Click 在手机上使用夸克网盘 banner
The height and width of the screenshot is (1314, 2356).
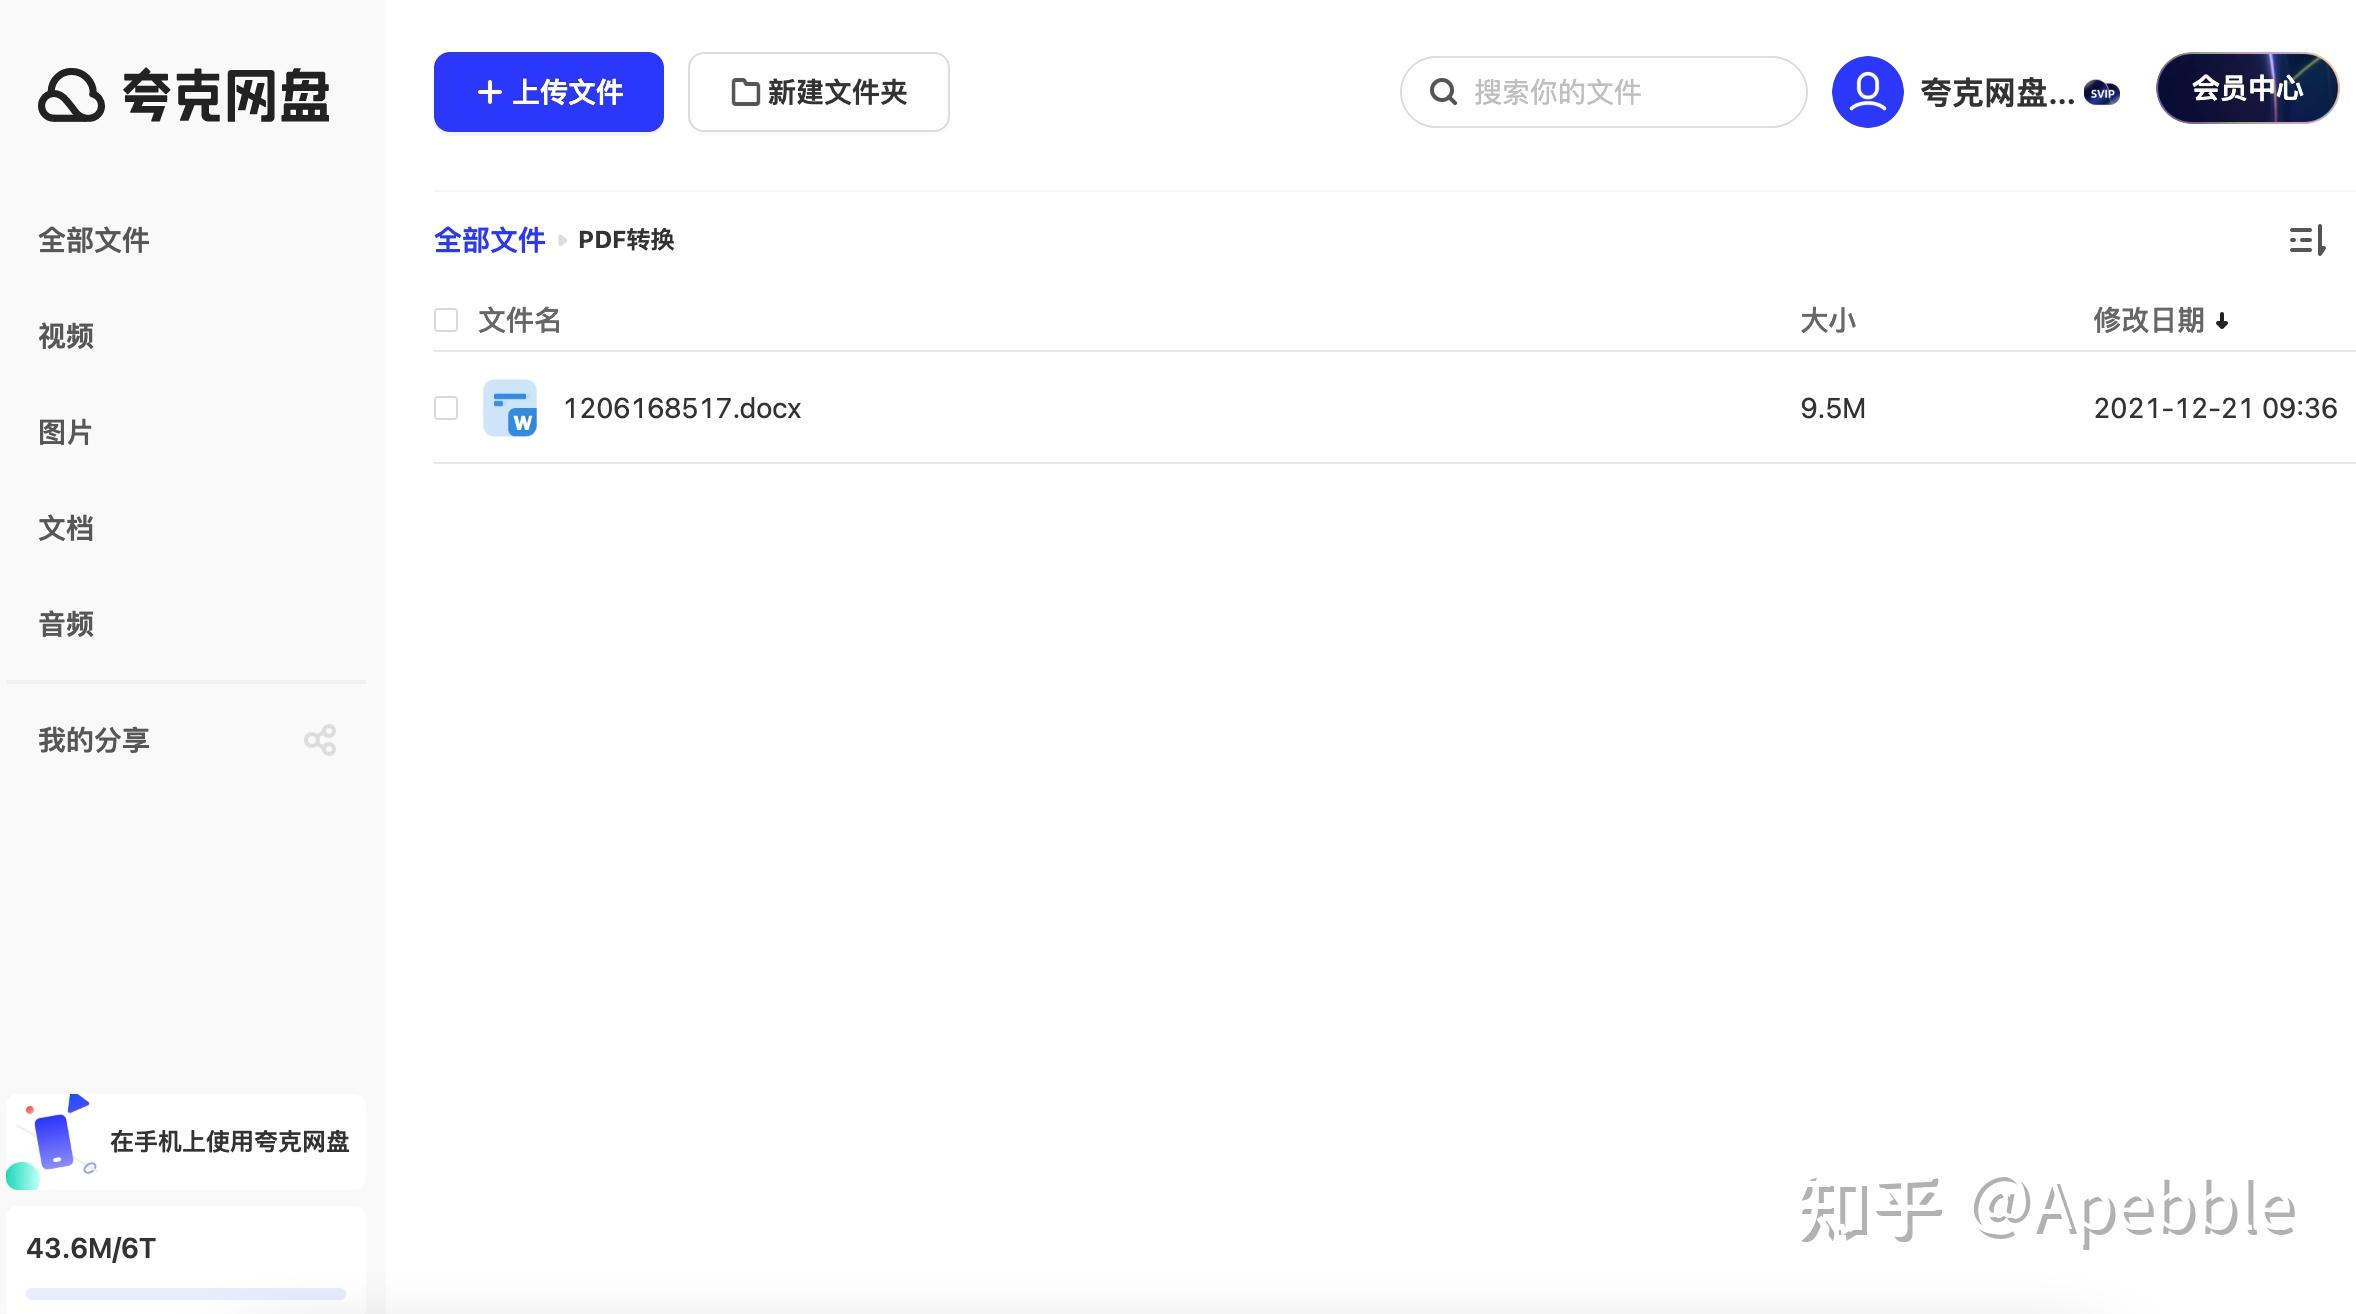point(186,1142)
